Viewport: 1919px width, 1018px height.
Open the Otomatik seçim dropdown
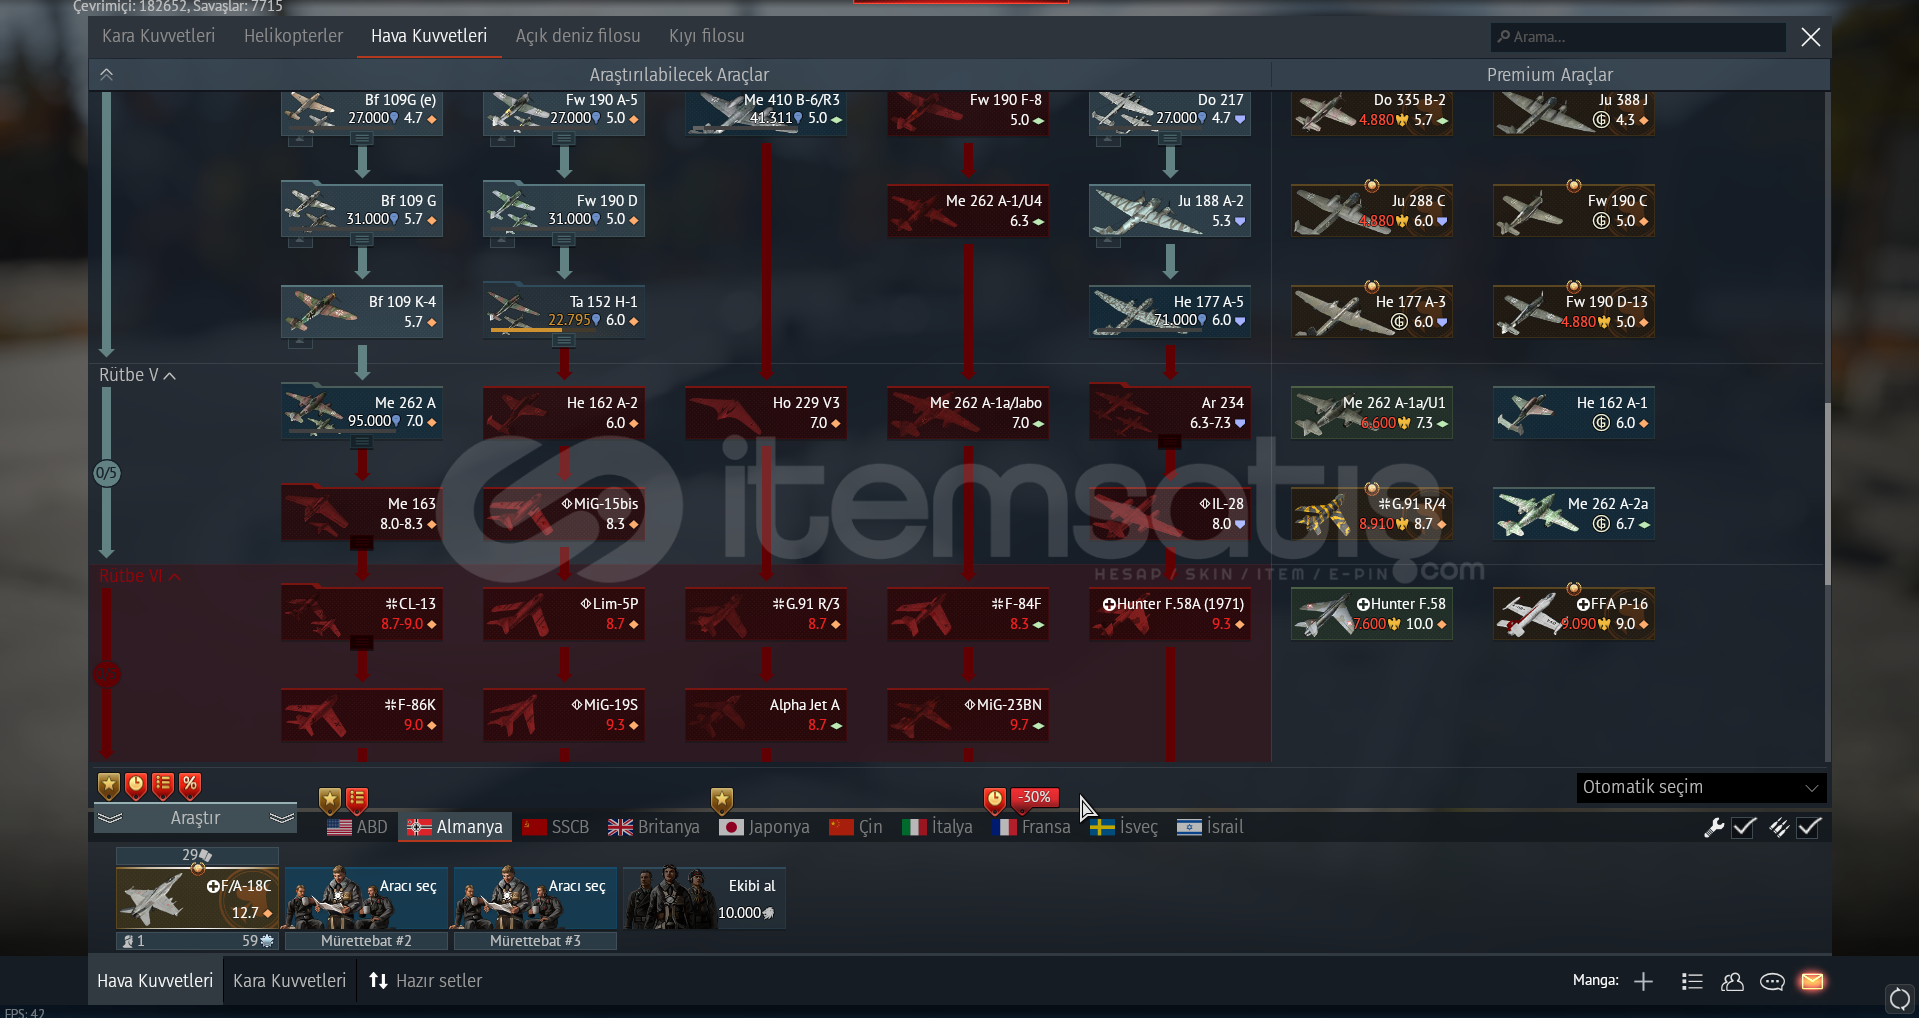pos(1701,787)
